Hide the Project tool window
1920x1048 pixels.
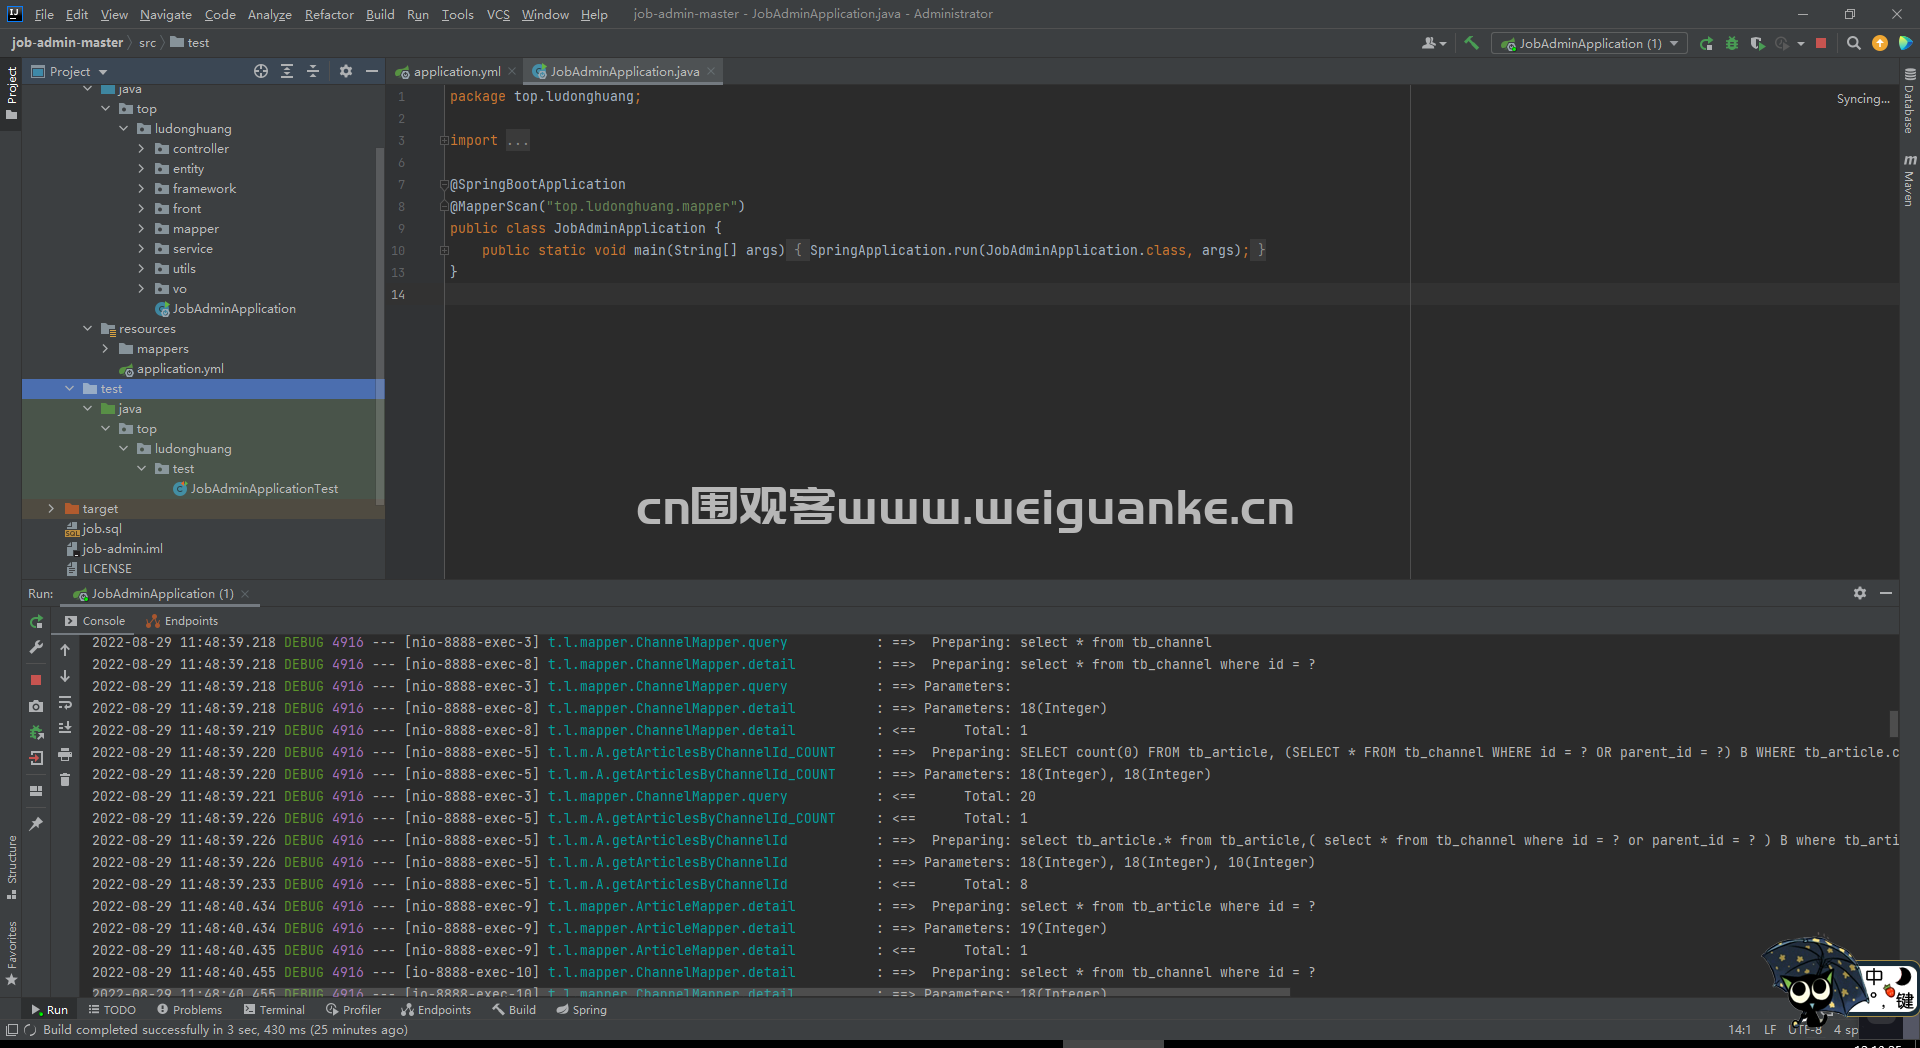(372, 71)
